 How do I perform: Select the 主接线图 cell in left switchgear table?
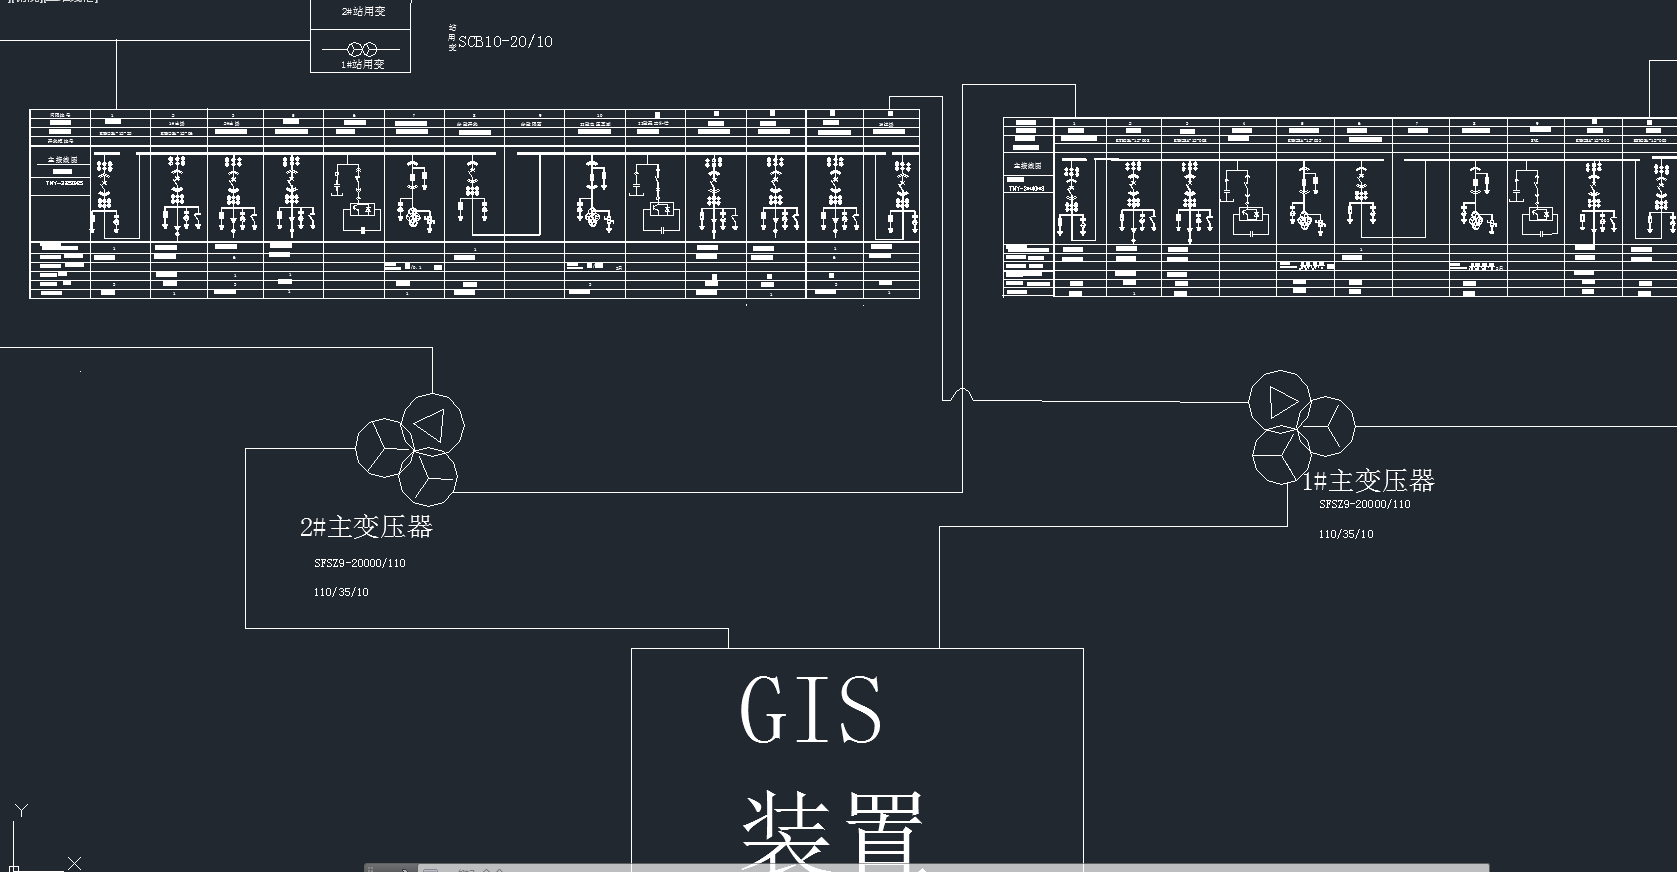[61, 160]
